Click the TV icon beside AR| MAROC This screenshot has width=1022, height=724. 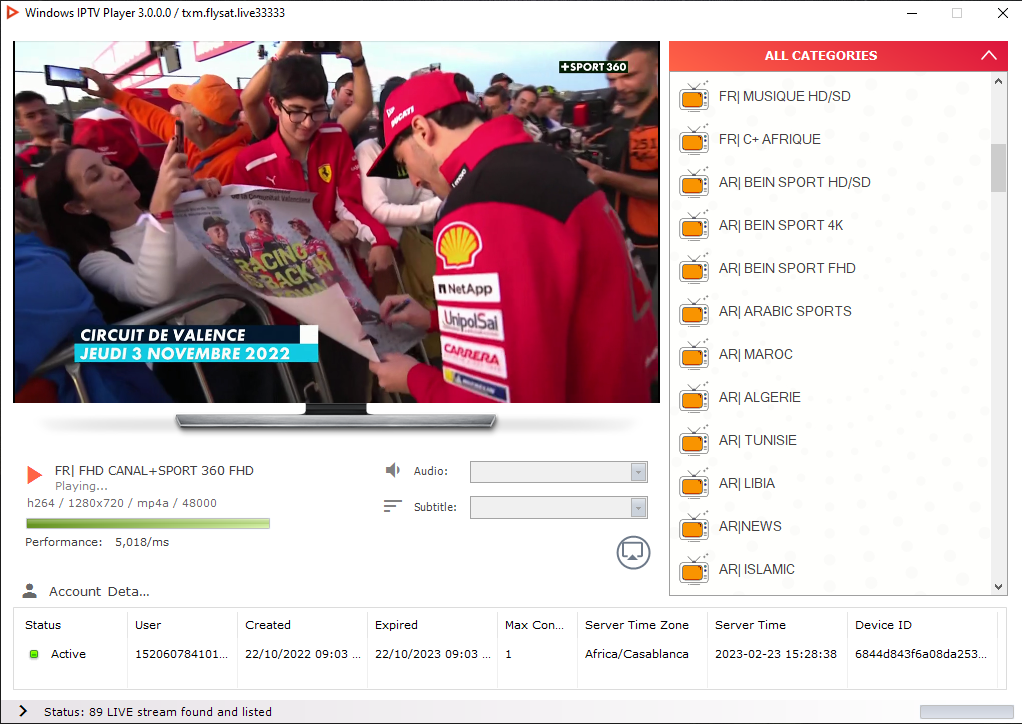click(x=694, y=356)
